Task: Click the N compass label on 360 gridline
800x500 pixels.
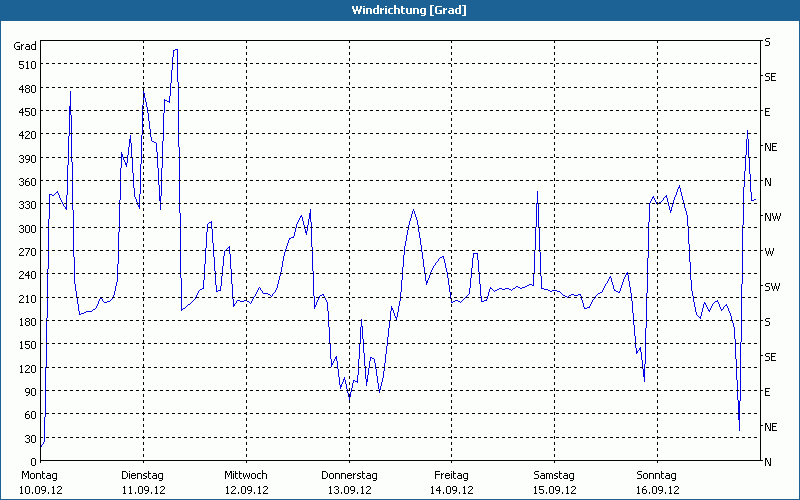Action: (x=768, y=182)
